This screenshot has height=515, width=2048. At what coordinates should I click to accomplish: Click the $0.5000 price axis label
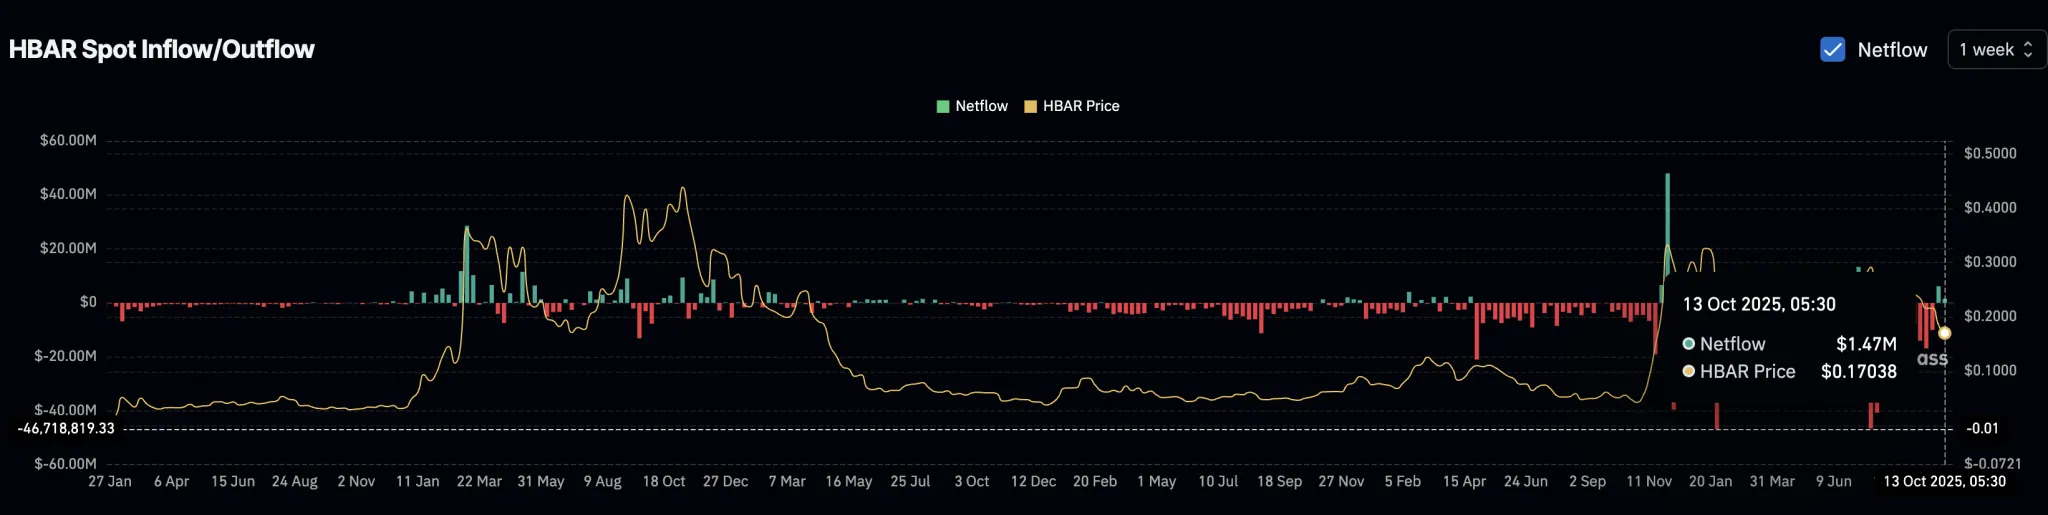(x=1990, y=153)
